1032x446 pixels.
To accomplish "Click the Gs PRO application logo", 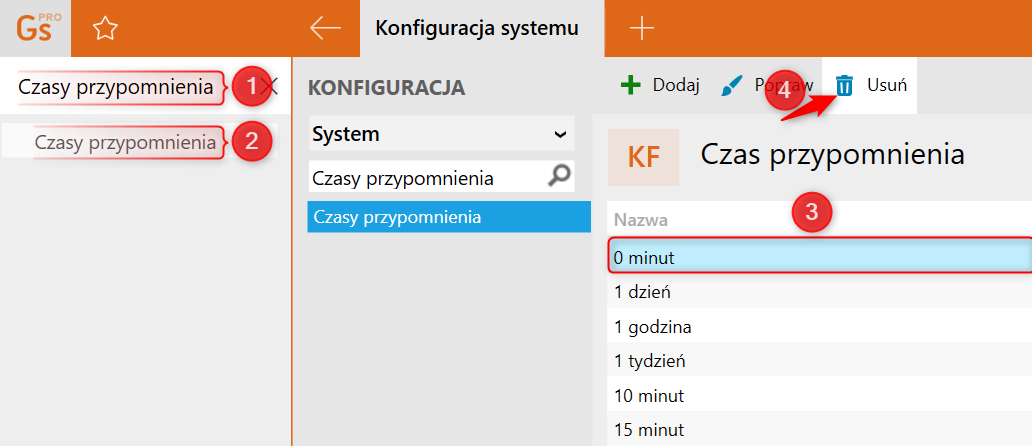I will click(35, 28).
